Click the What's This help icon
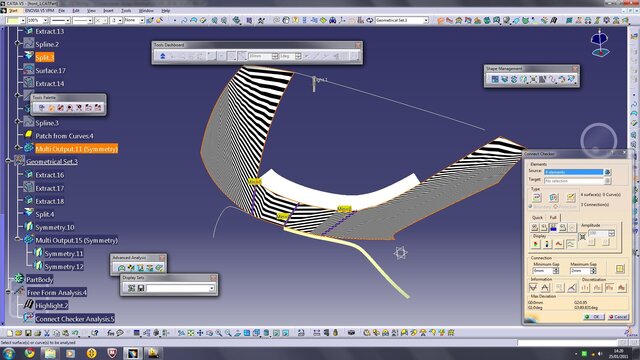640x360 pixels. click(95, 333)
